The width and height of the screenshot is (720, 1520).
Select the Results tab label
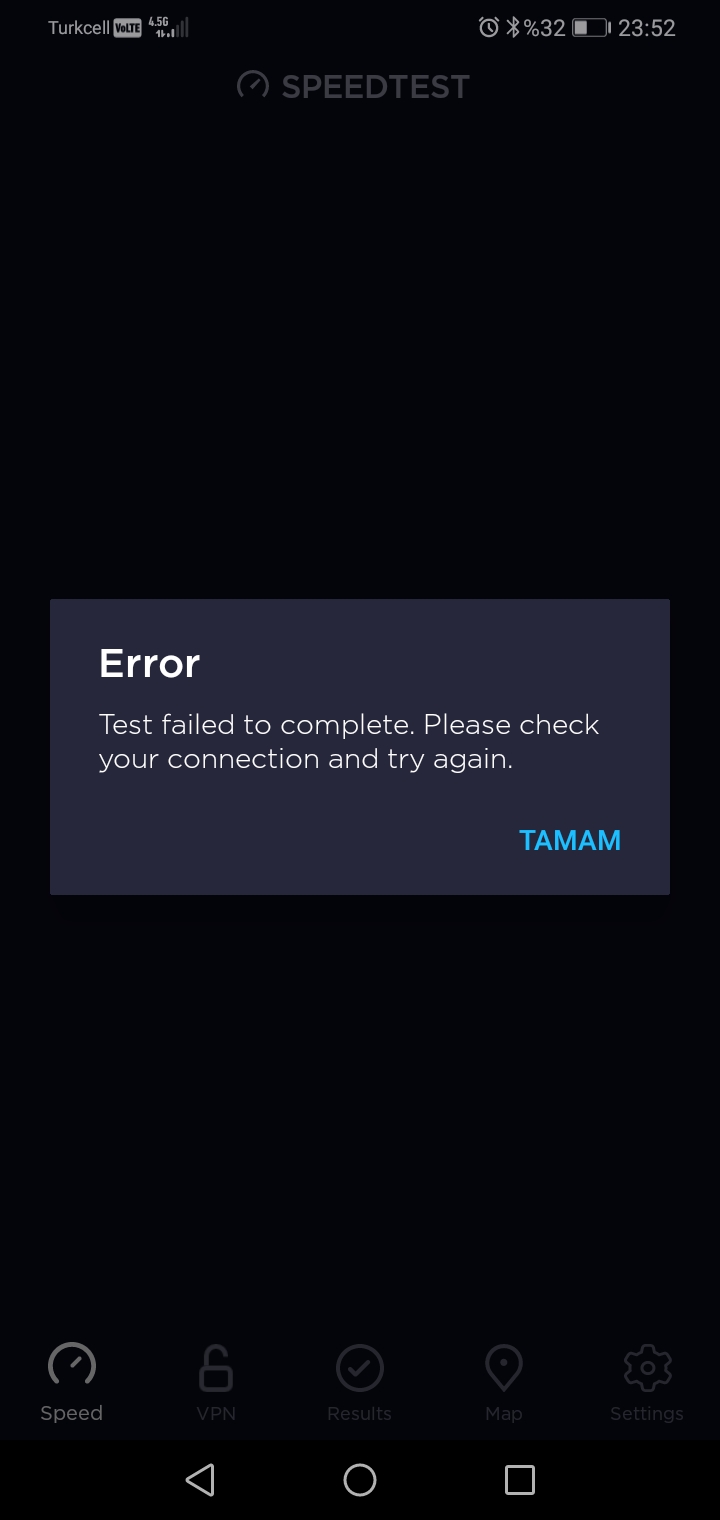(x=360, y=1414)
